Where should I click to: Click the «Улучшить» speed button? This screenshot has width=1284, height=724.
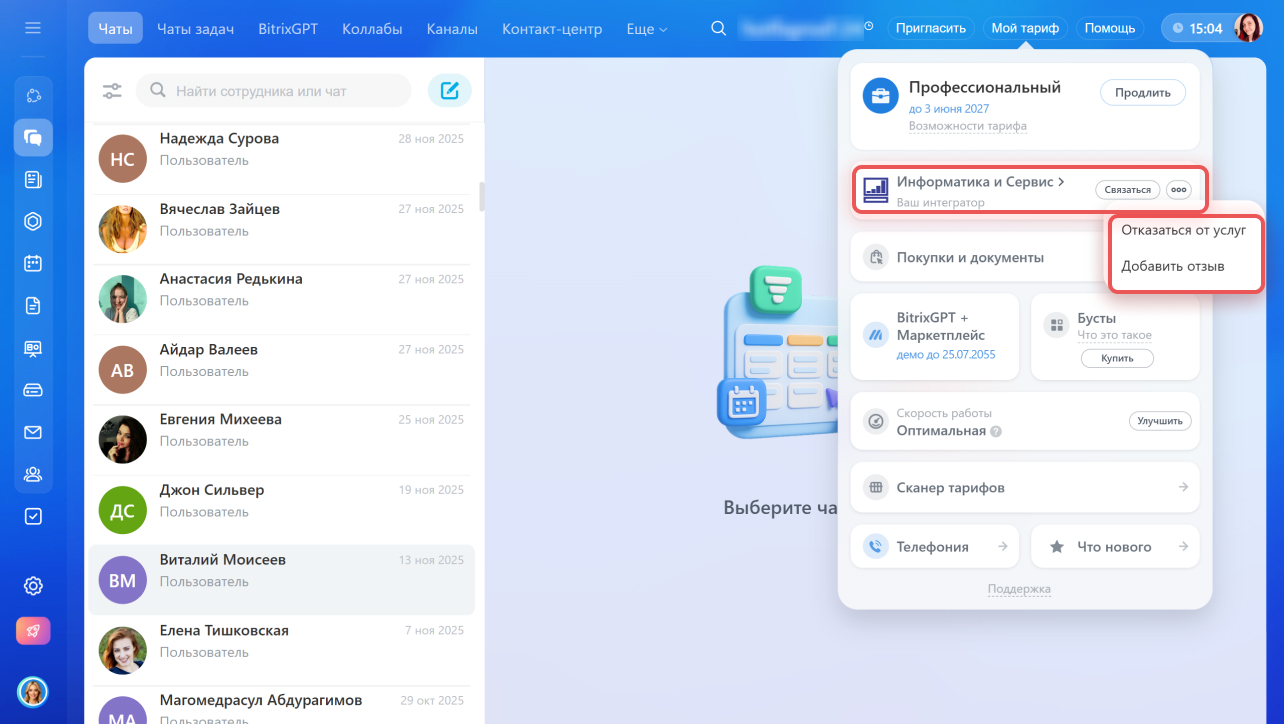1160,421
